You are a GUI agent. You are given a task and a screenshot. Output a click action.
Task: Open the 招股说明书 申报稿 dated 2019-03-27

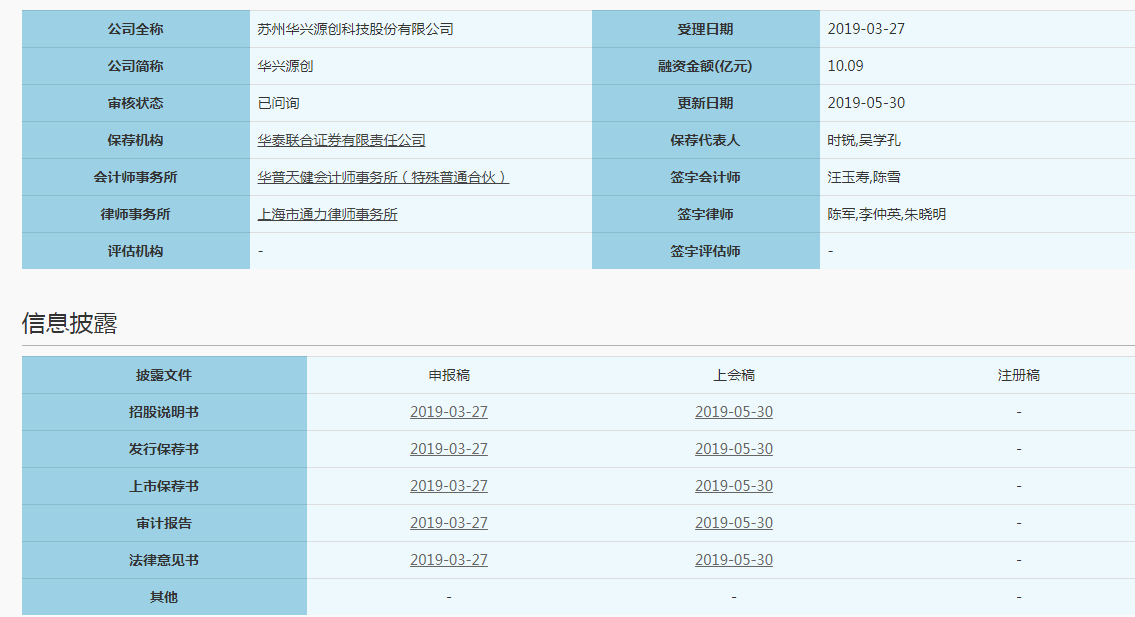pyautogui.click(x=449, y=412)
